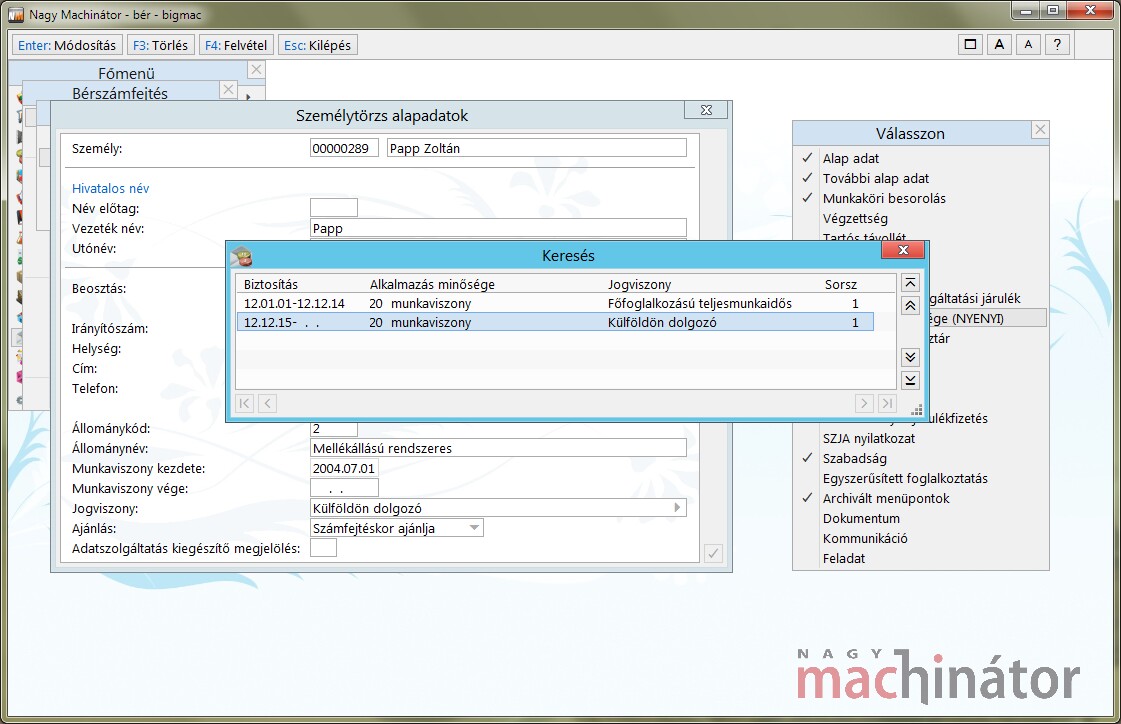
Task: Click the Állománynév field
Action: click(498, 448)
